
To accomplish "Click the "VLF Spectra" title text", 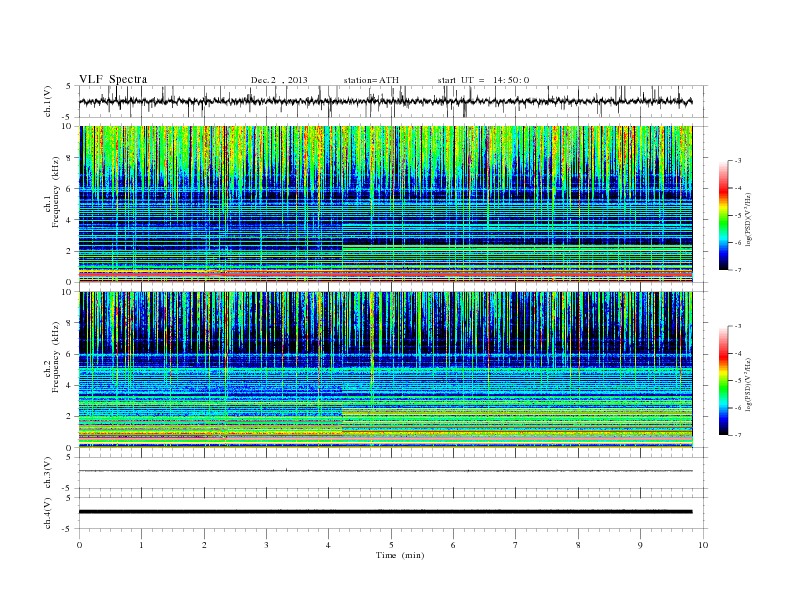I will (113, 79).
